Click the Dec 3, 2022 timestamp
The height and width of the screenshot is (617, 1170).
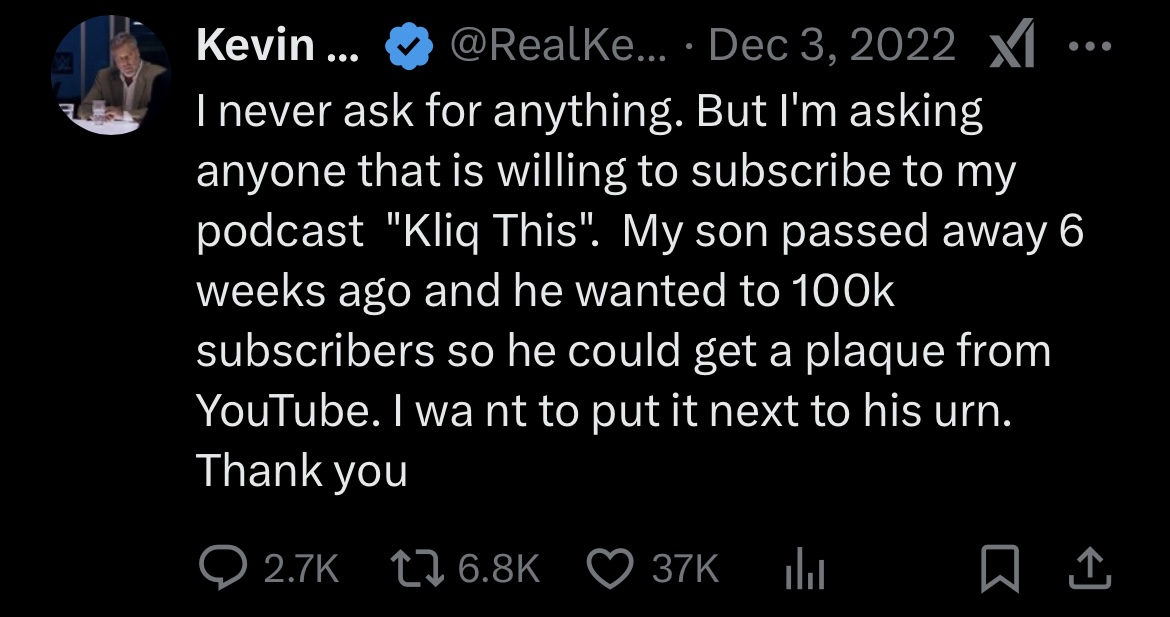[833, 46]
